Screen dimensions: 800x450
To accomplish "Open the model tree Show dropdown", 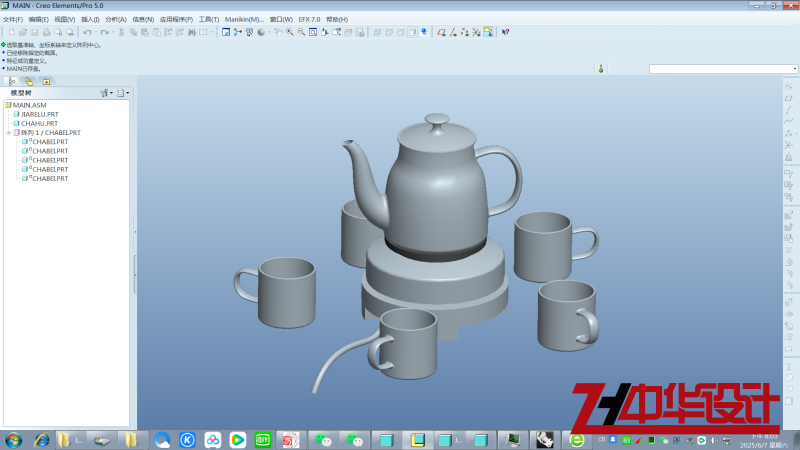I will [x=123, y=93].
